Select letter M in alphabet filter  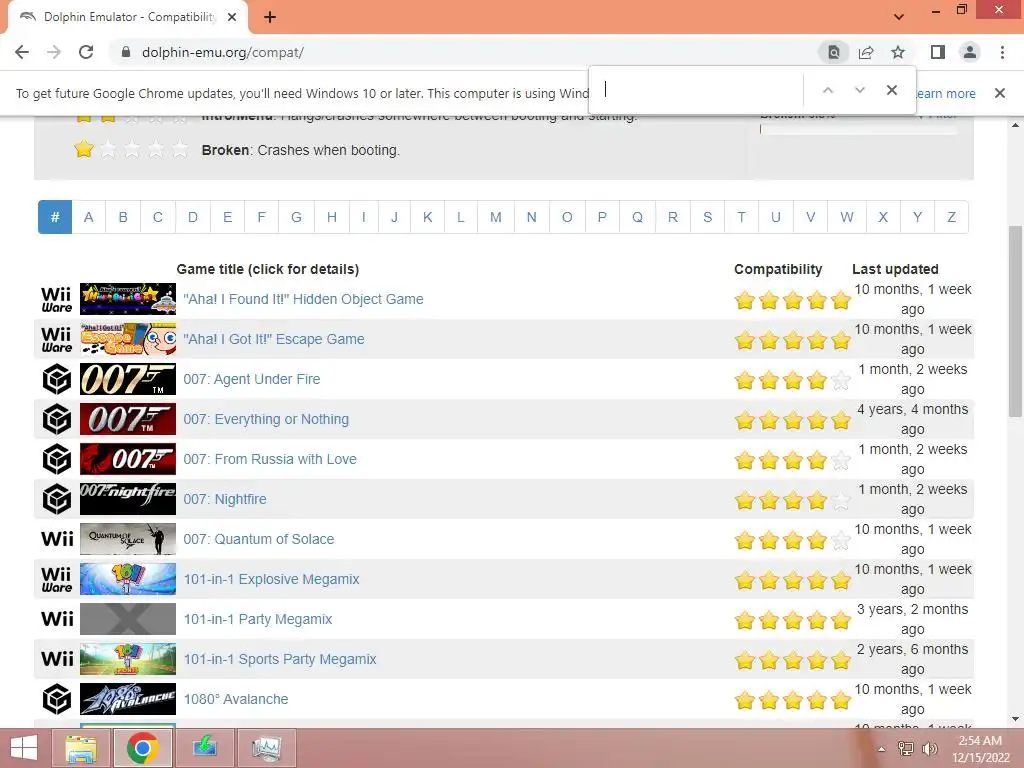pos(496,217)
